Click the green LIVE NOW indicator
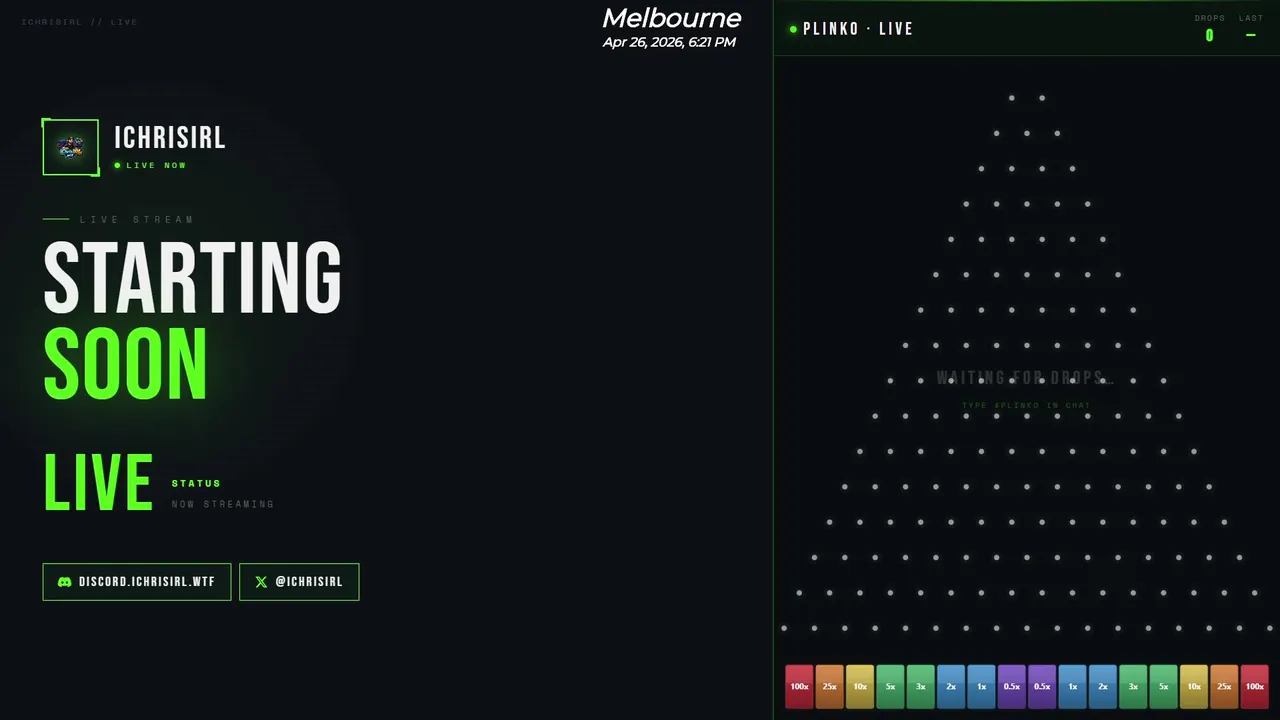The height and width of the screenshot is (720, 1280). pos(151,166)
